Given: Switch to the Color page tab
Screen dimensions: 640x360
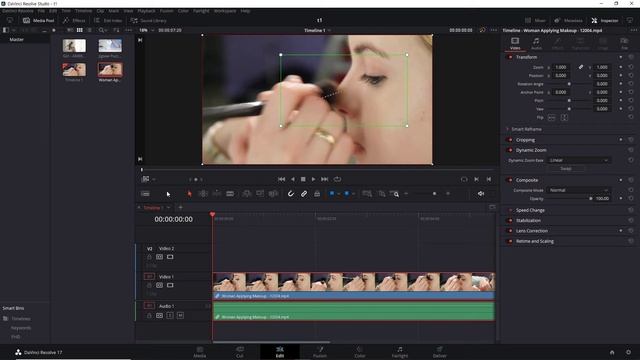Looking at the screenshot, I should (x=360, y=352).
